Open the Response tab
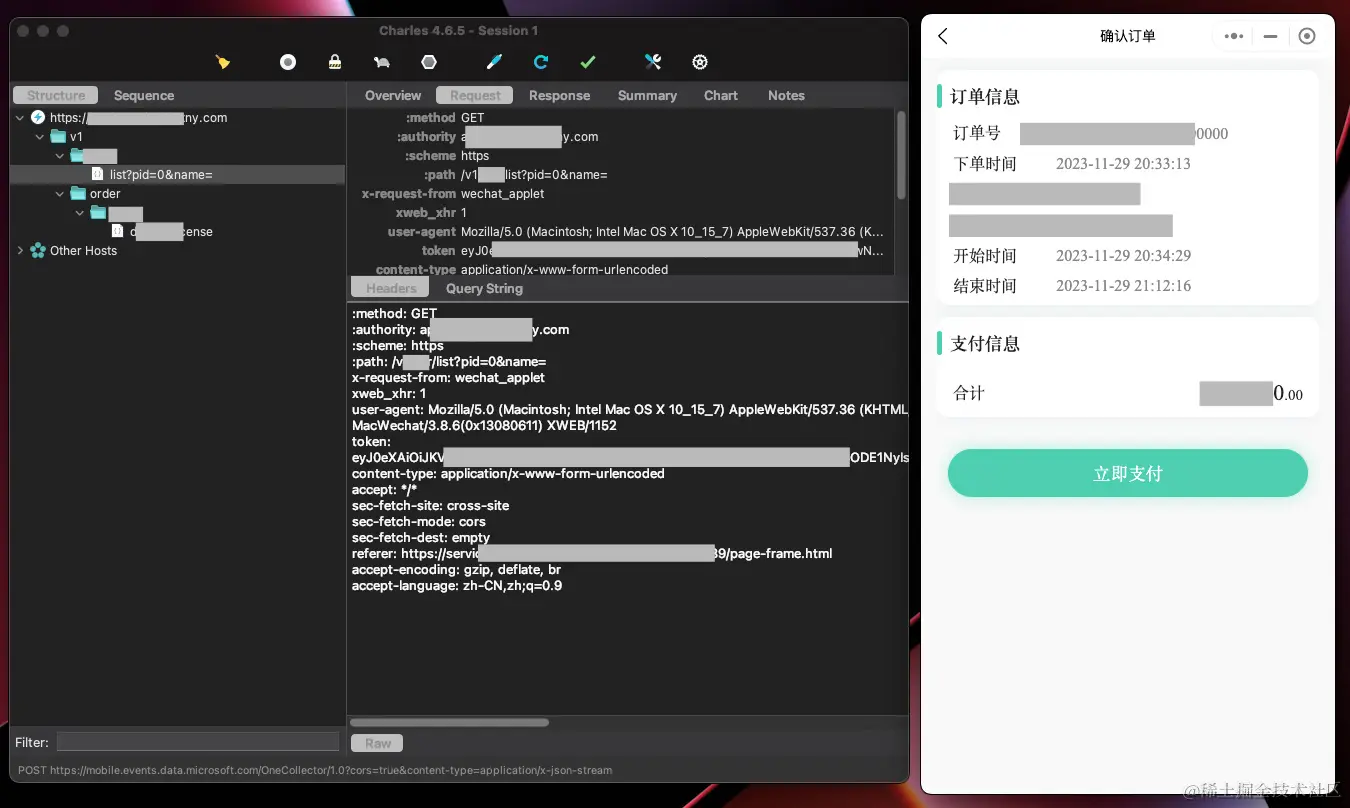The width and height of the screenshot is (1350, 808). [x=559, y=95]
